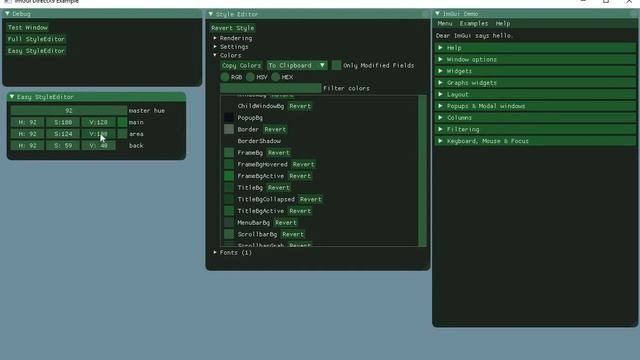
Task: Click the Filter colors input field
Action: tap(271, 88)
